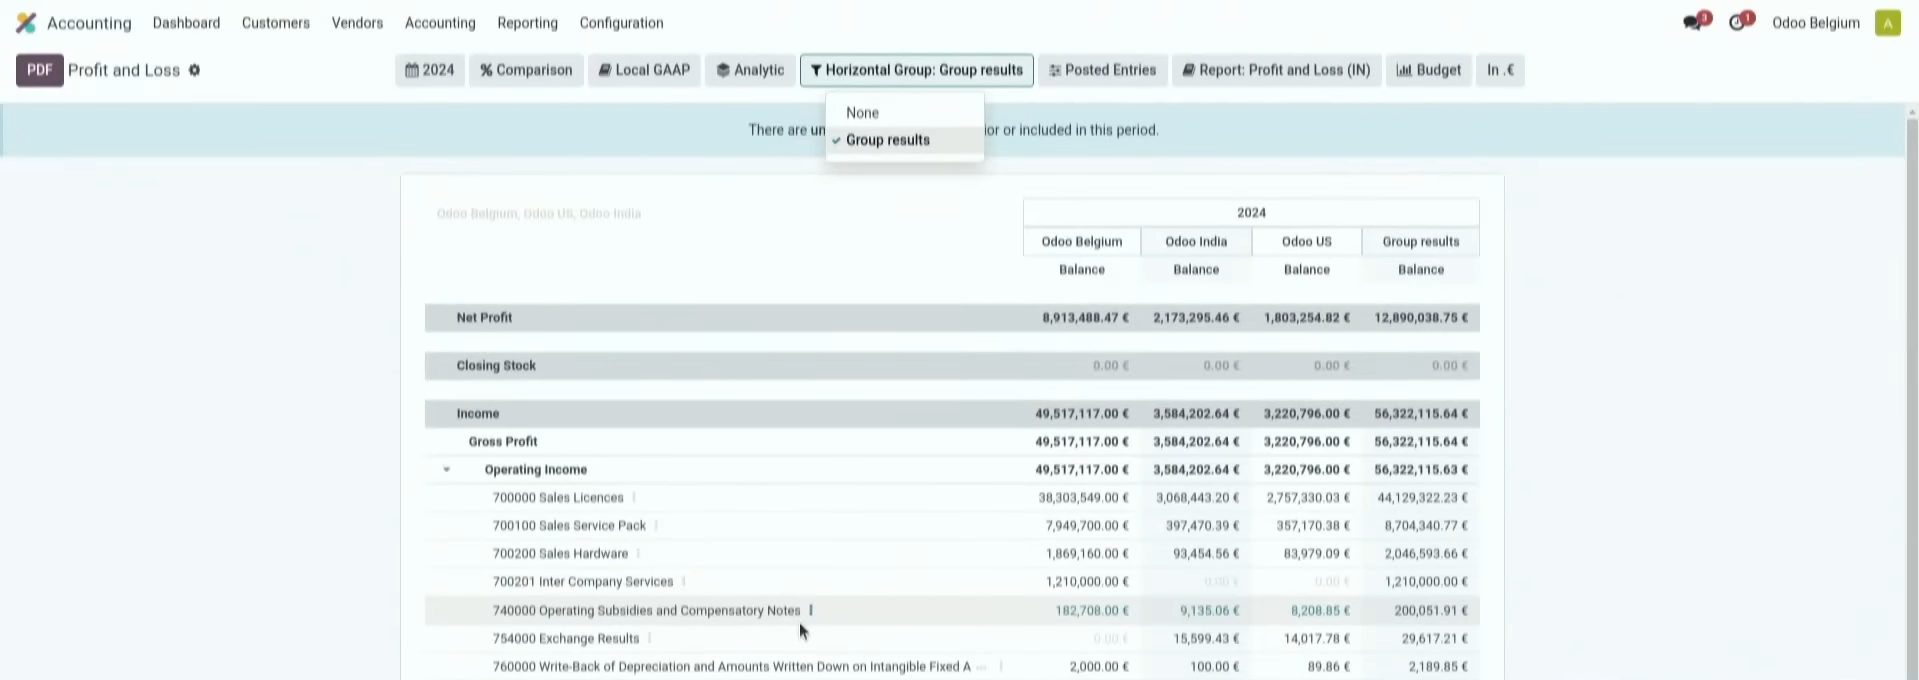1919x680 pixels.
Task: Select None in the horizontal group menu
Action: tap(904, 113)
